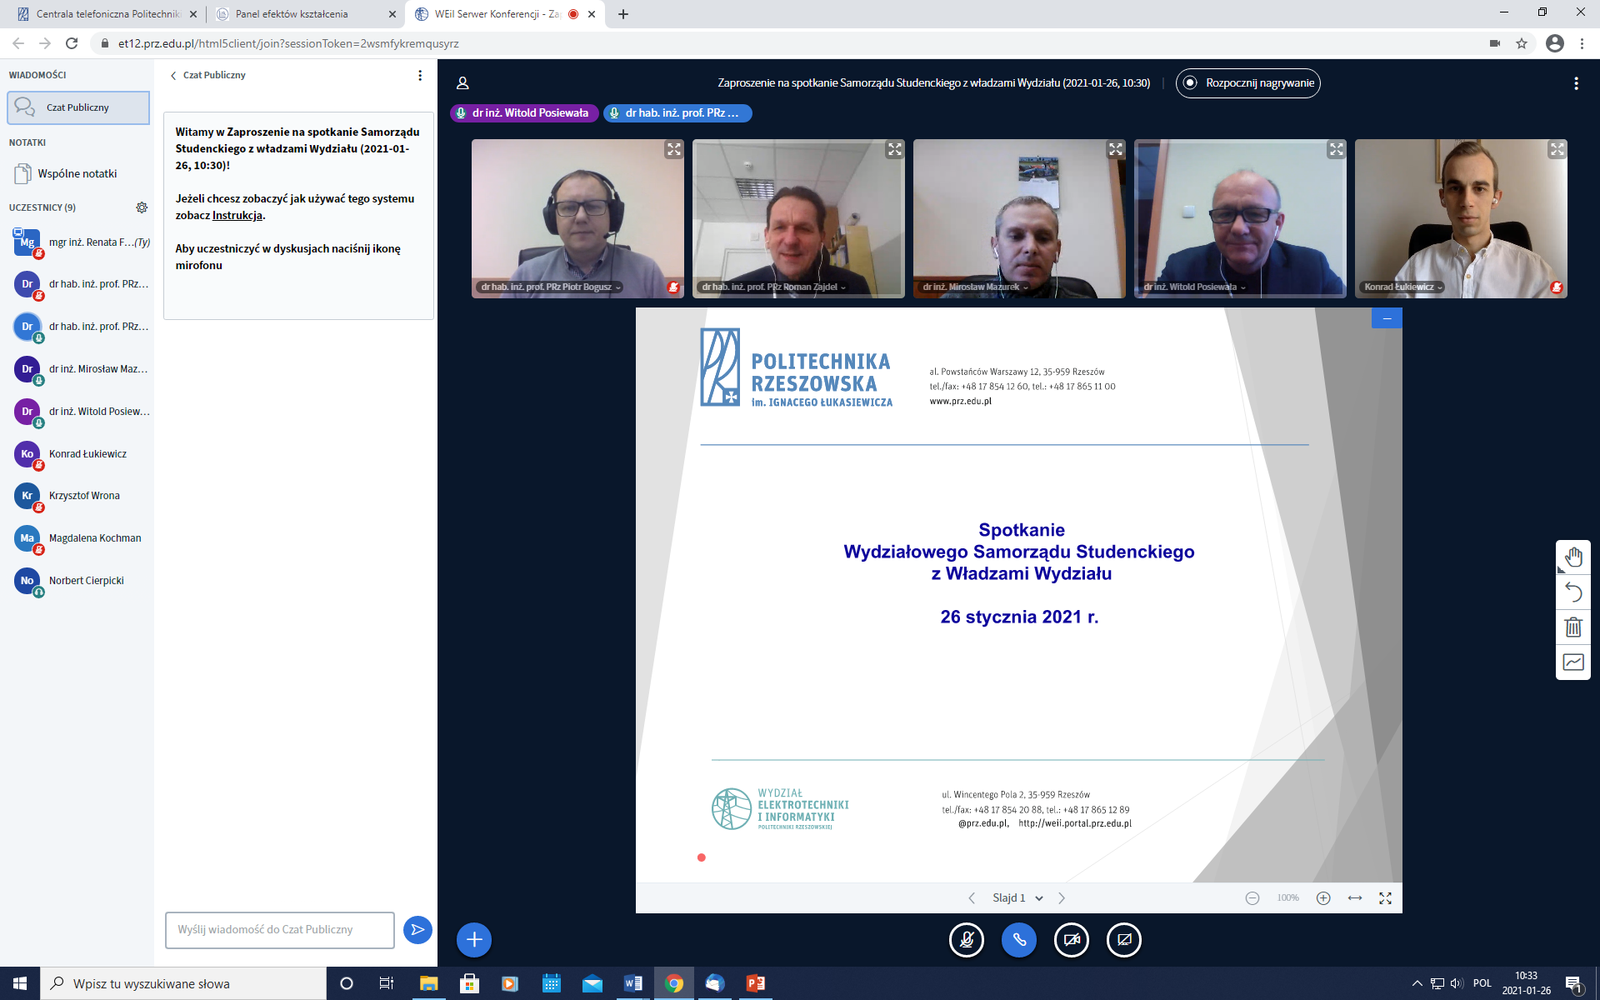Click the trash icon to clear annotations

click(x=1573, y=627)
